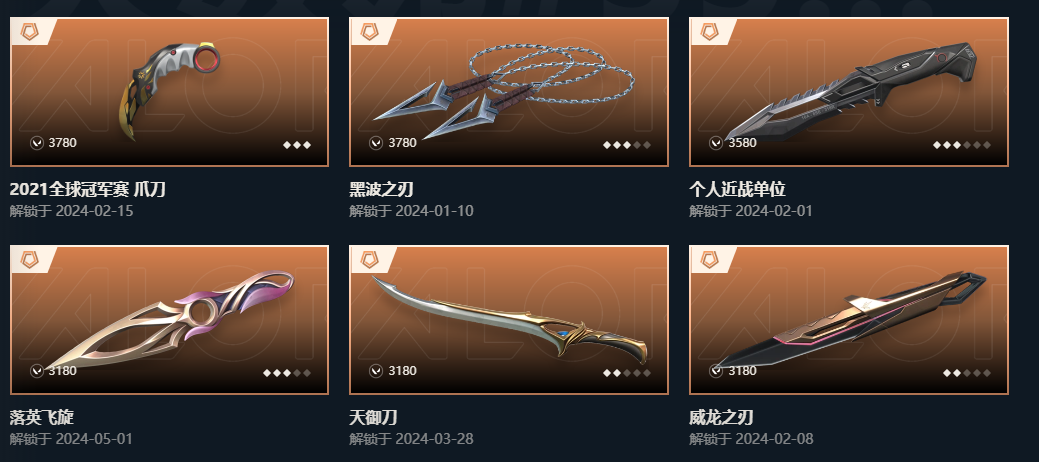Click the upgrade level diamonds on the 落英飞旋 card
1039x462 pixels.
[x=286, y=373]
